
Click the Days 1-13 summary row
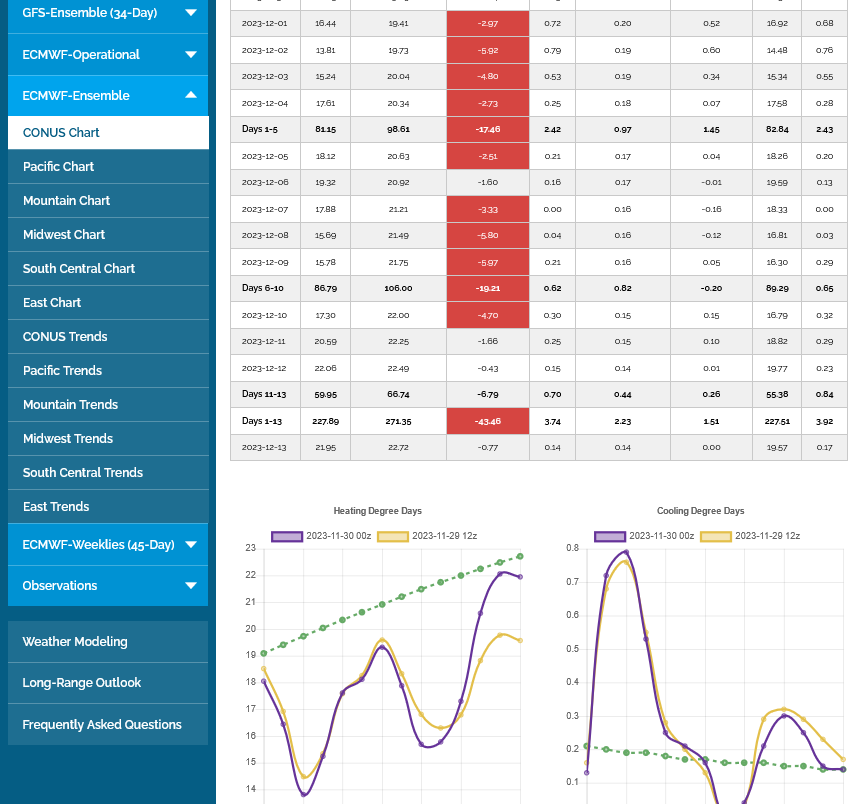pyautogui.click(x=538, y=421)
